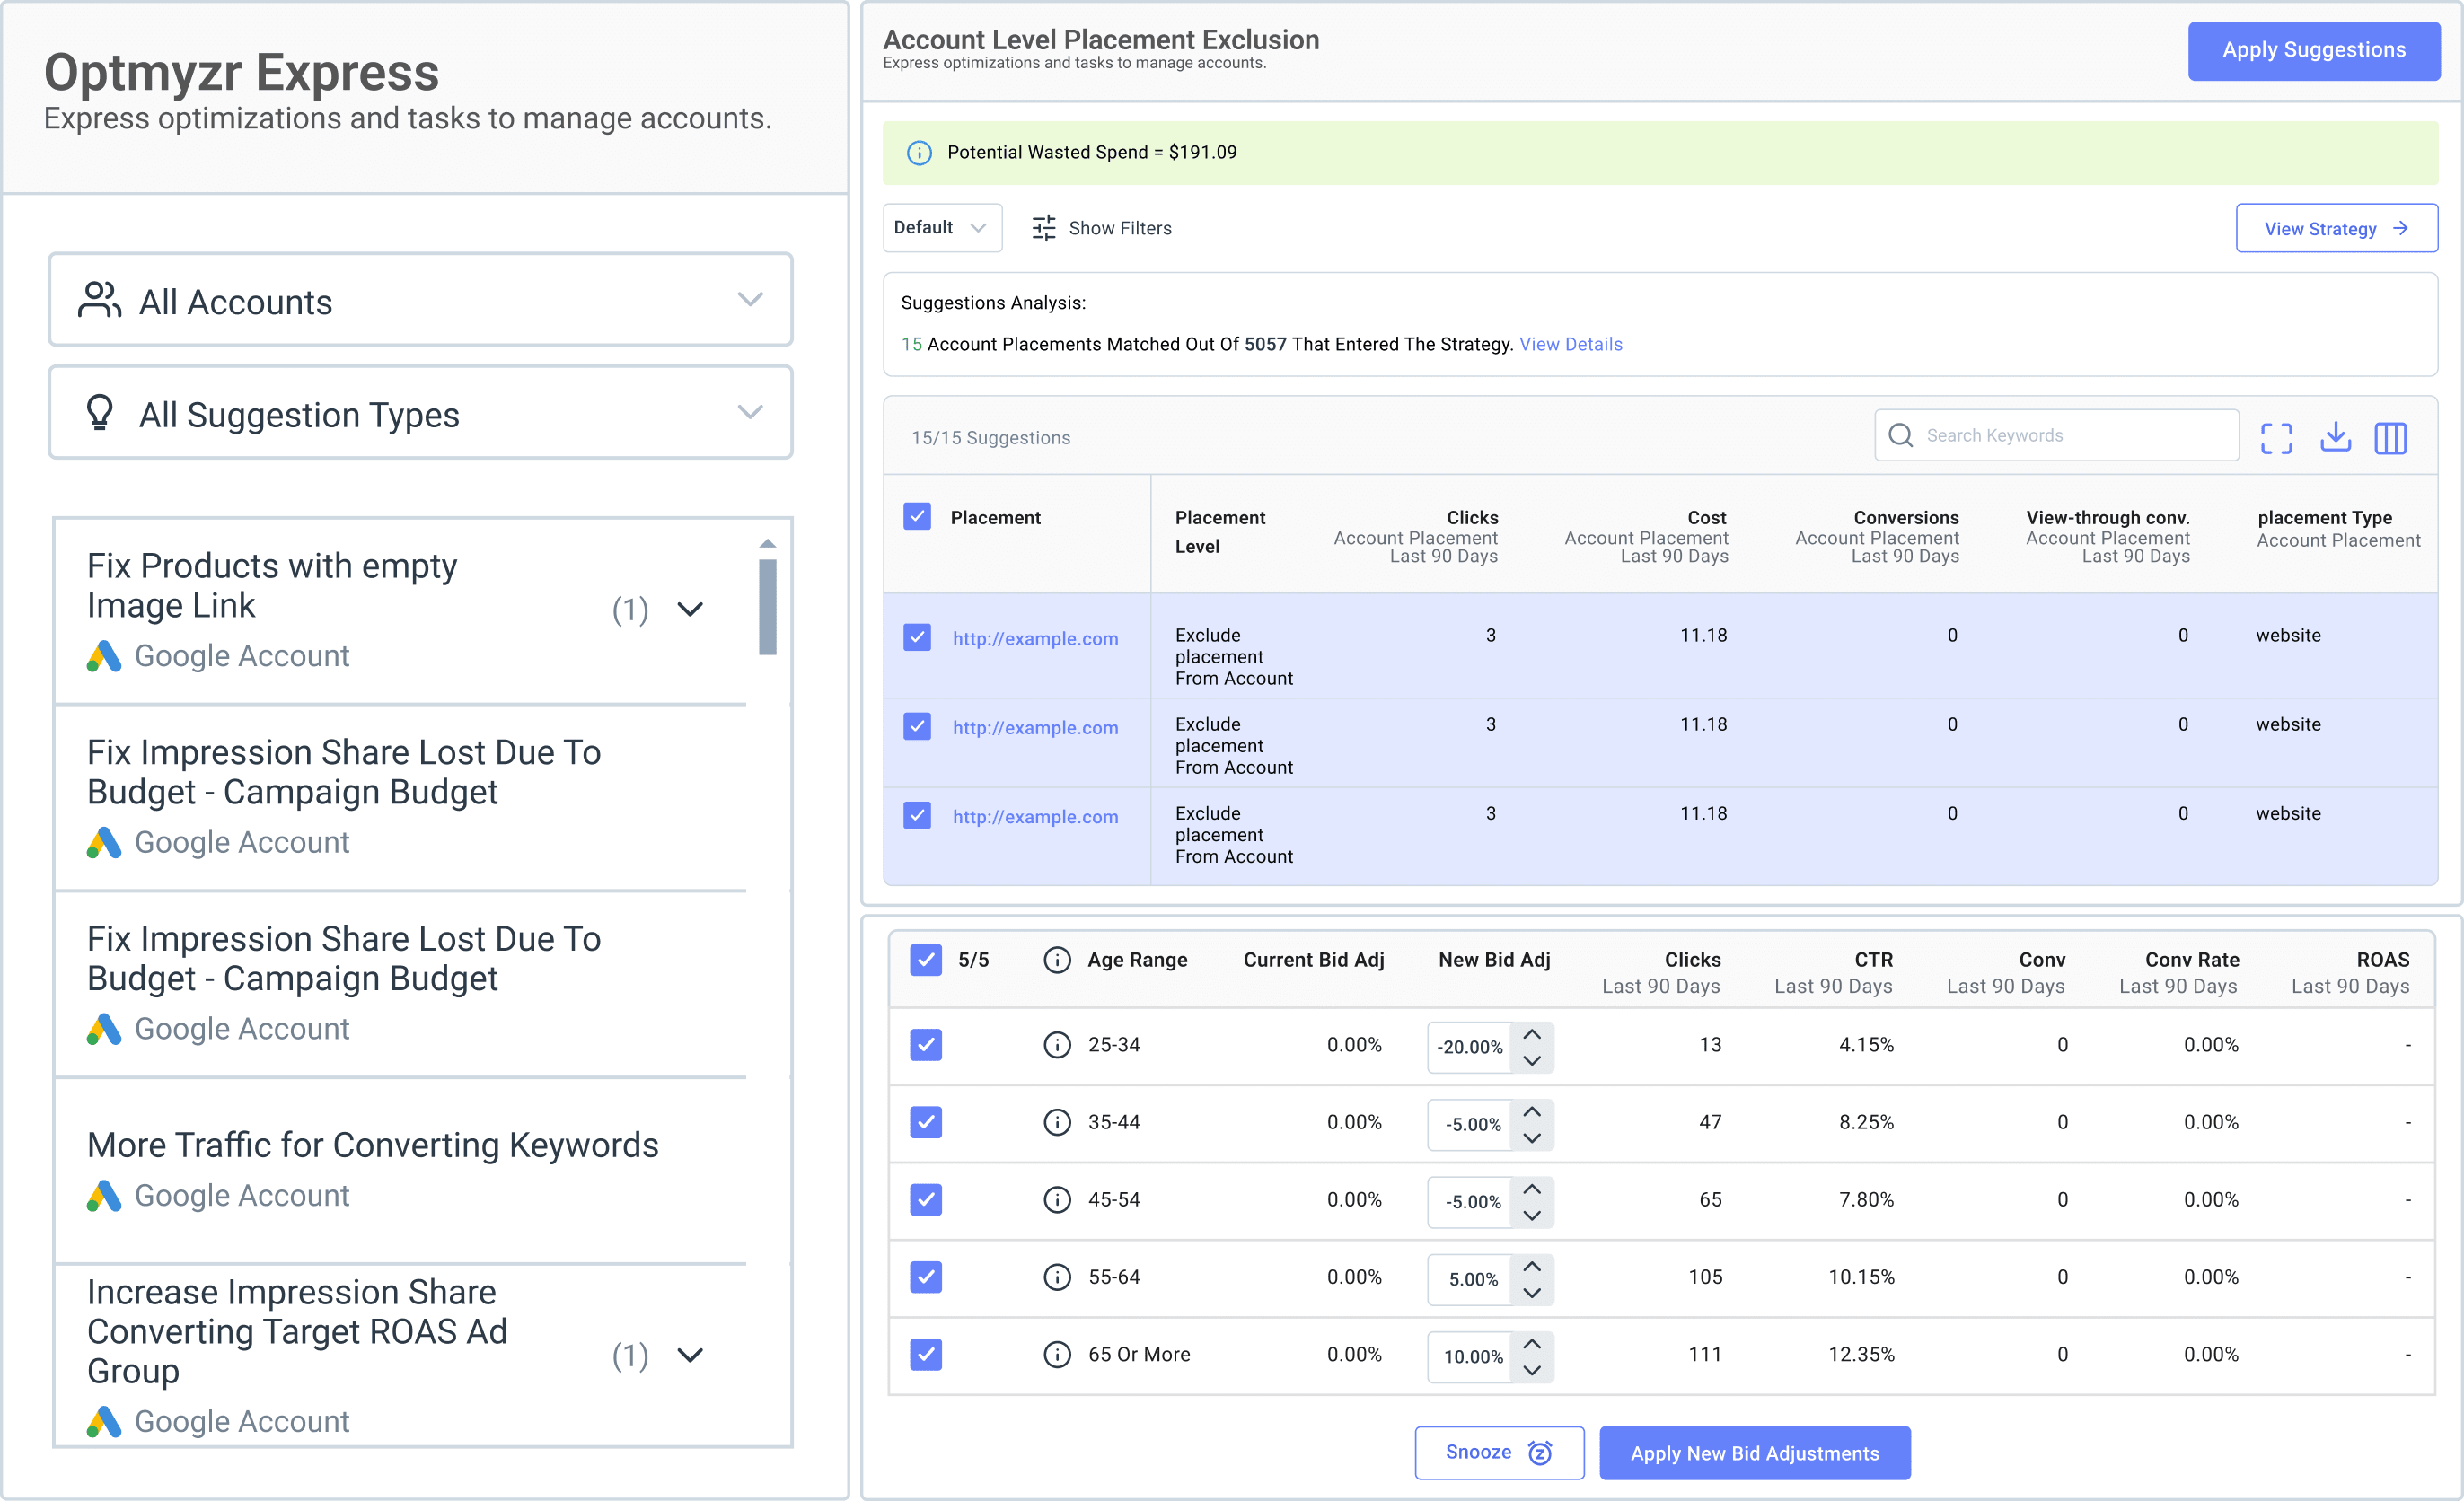Expand Increase Impression Share Converting Target ROAS
Image resolution: width=2464 pixels, height=1501 pixels.
coord(690,1355)
